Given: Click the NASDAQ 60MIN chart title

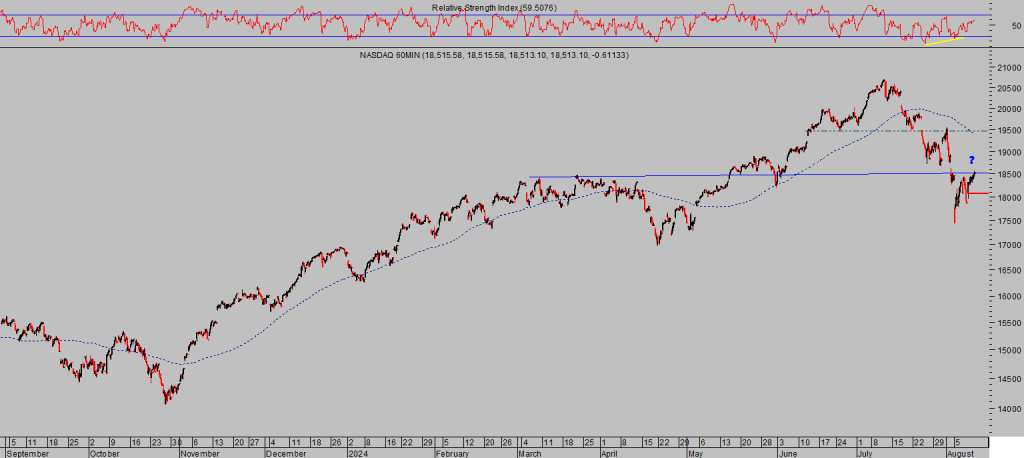Looking at the screenshot, I should pyautogui.click(x=494, y=56).
